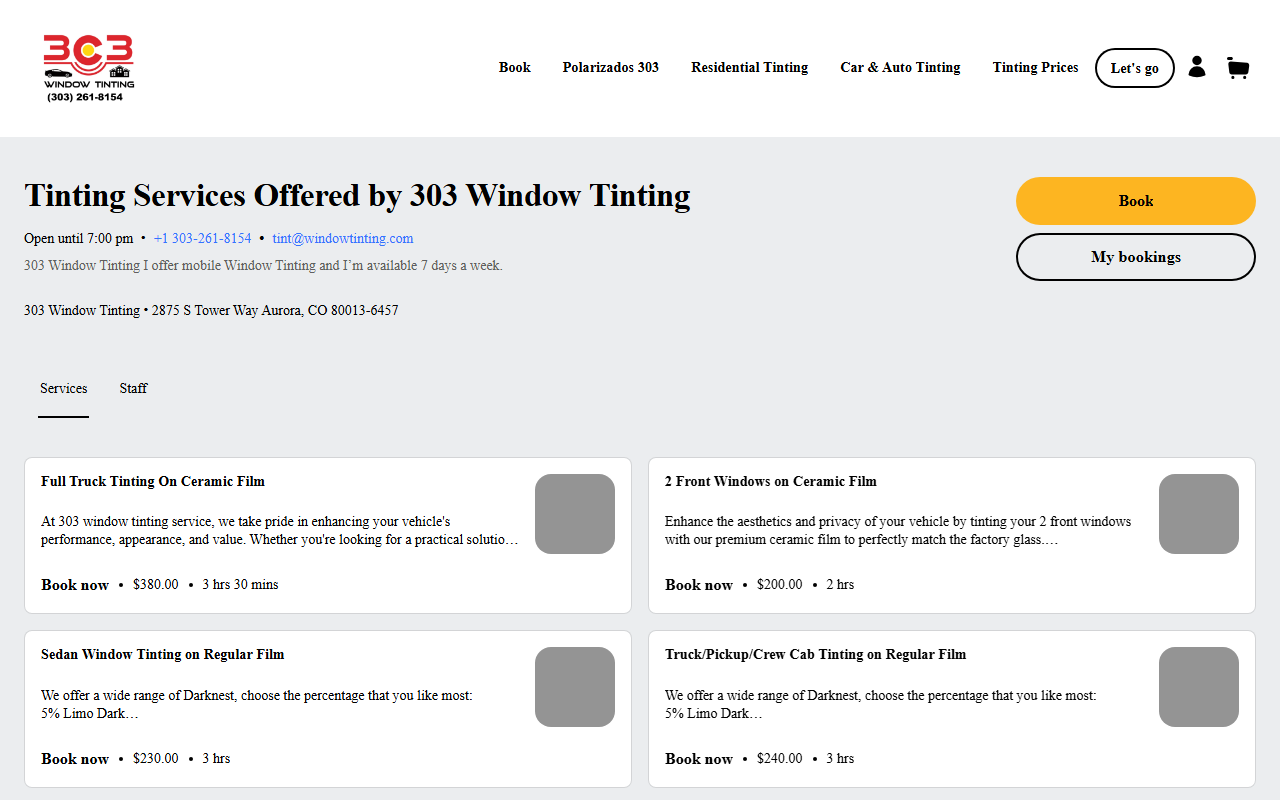Click the 2875 S Tower Way address
Image resolution: width=1280 pixels, height=800 pixels.
(x=275, y=311)
